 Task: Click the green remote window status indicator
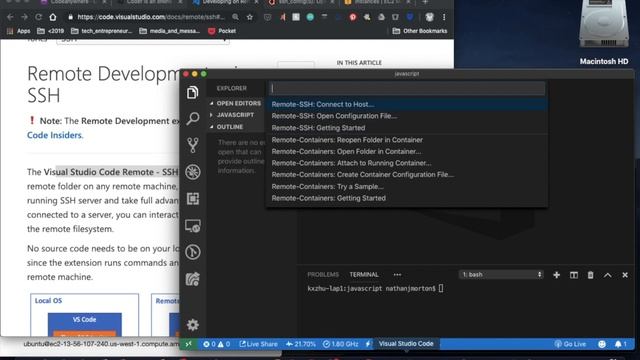(x=188, y=344)
